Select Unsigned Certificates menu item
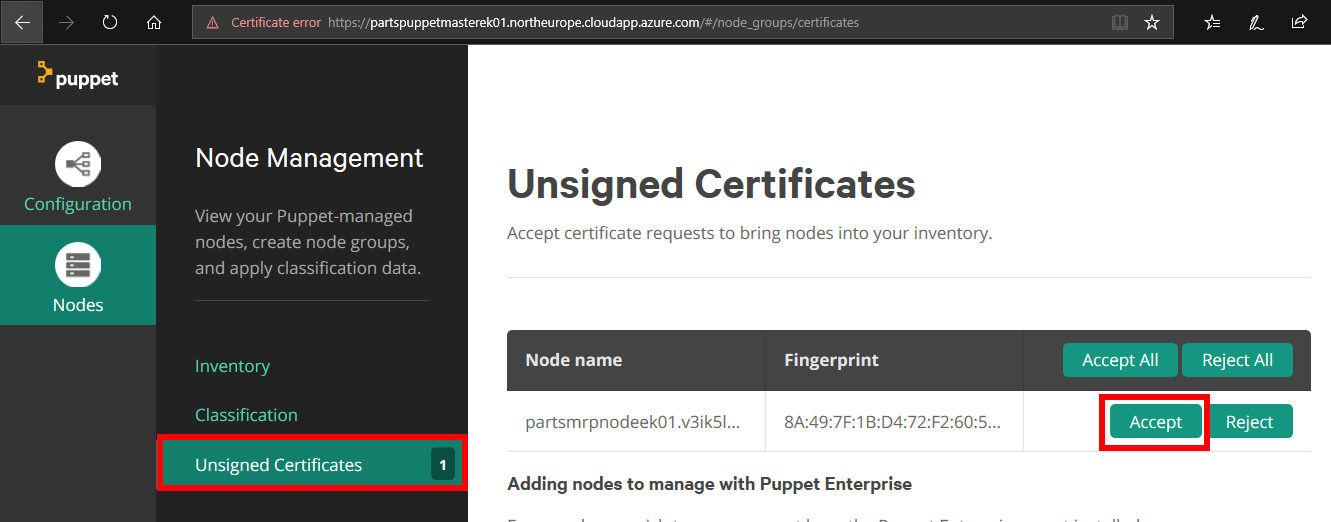 (x=278, y=465)
